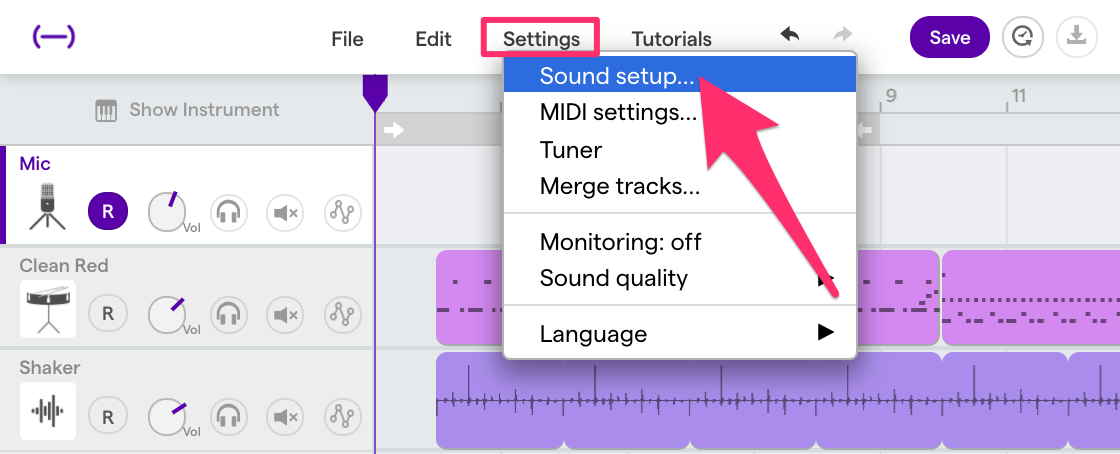Viewport: 1120px width, 454px height.
Task: Click the Mic track microphone icon
Action: click(47, 206)
